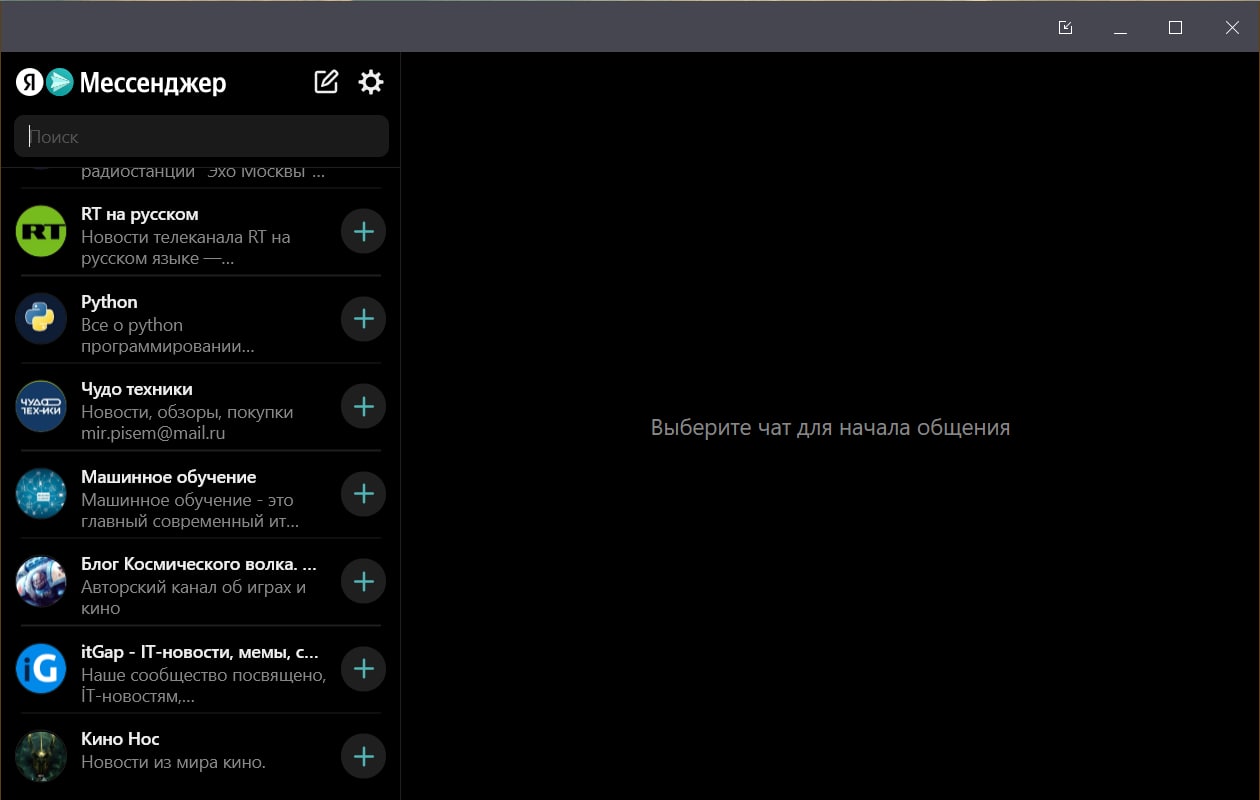The height and width of the screenshot is (800, 1260).
Task: Click the mir.pisem@mail.ru text
Action: point(153,434)
